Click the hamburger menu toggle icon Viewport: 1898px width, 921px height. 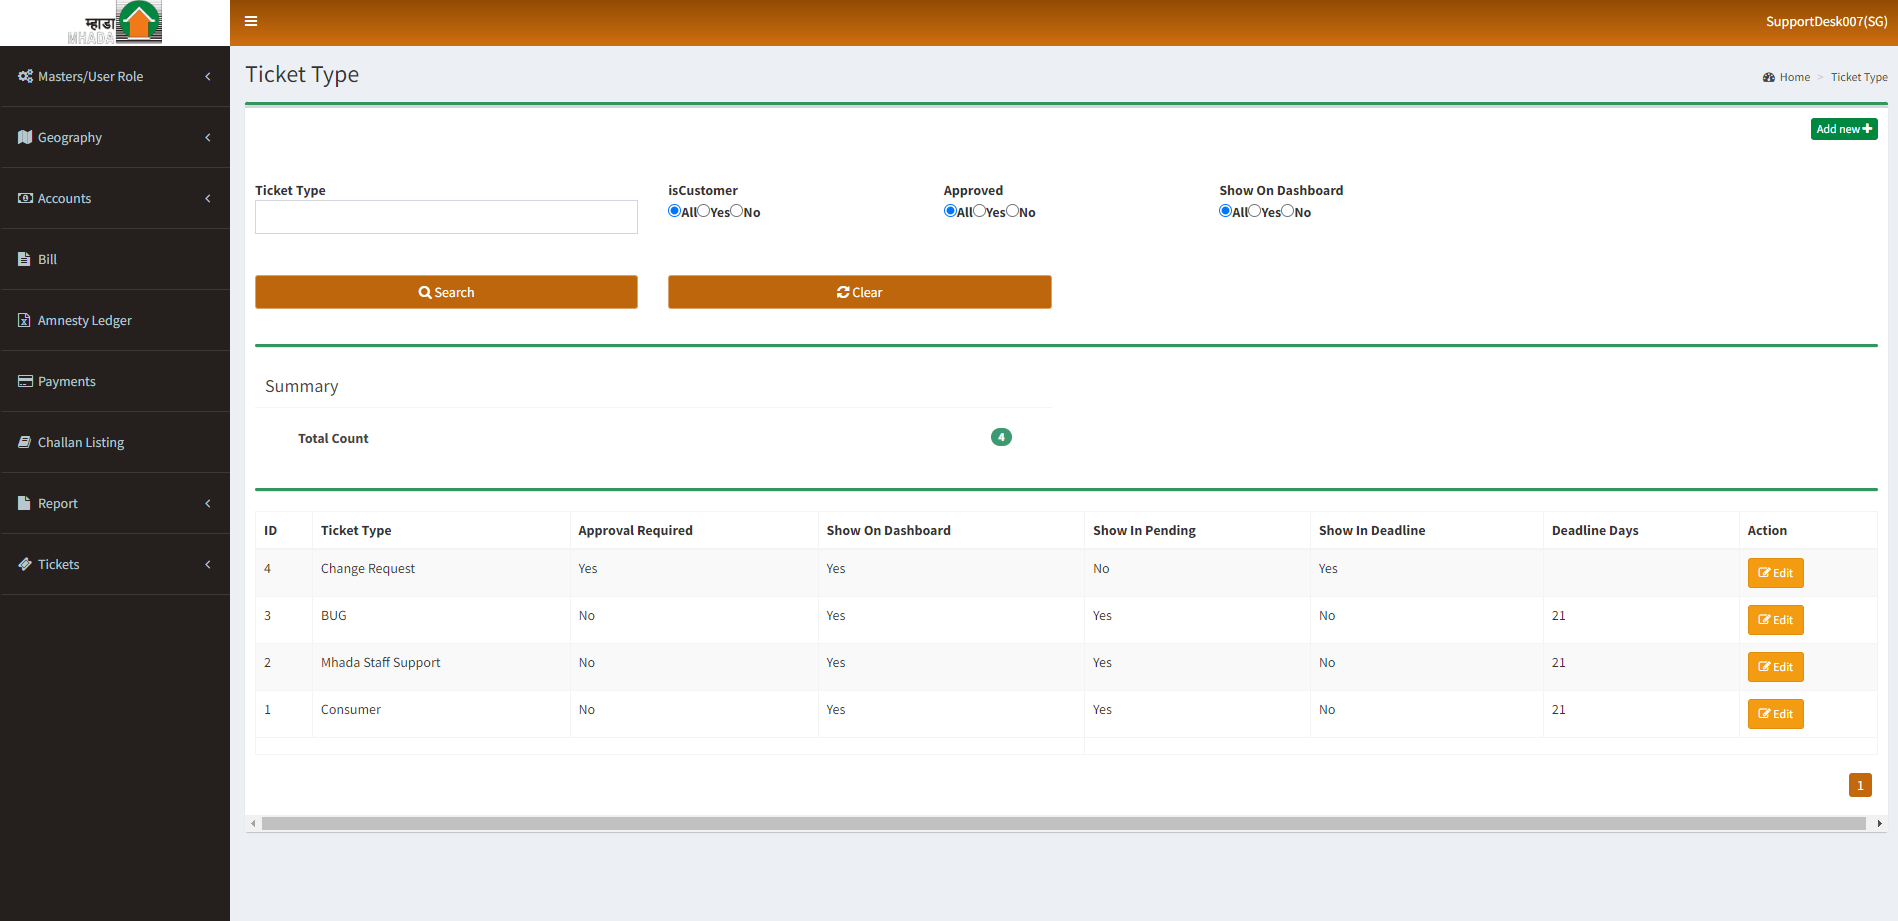251,21
